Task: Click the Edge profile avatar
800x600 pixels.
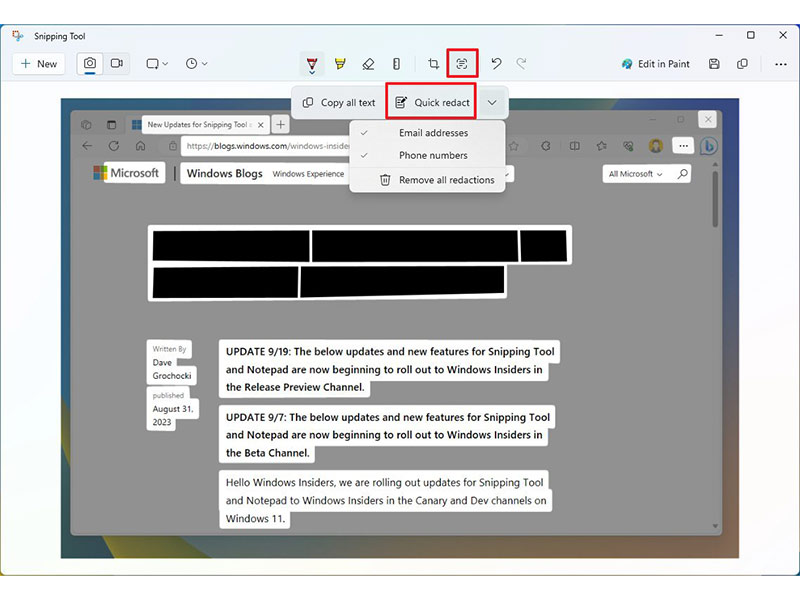Action: (x=656, y=146)
